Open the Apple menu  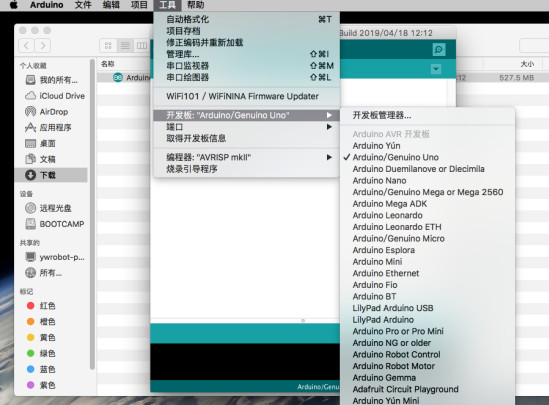[x=13, y=5]
